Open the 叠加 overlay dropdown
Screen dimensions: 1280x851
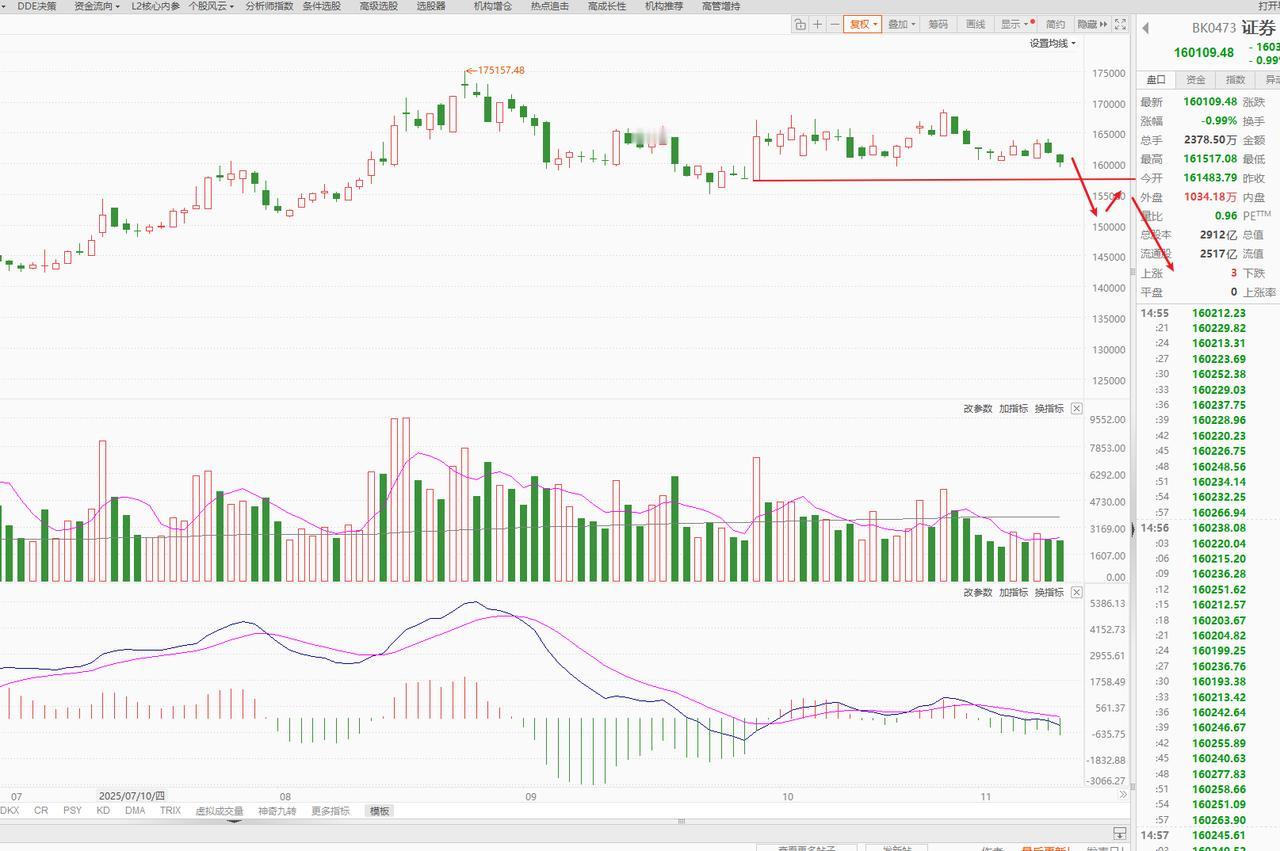pyautogui.click(x=901, y=24)
